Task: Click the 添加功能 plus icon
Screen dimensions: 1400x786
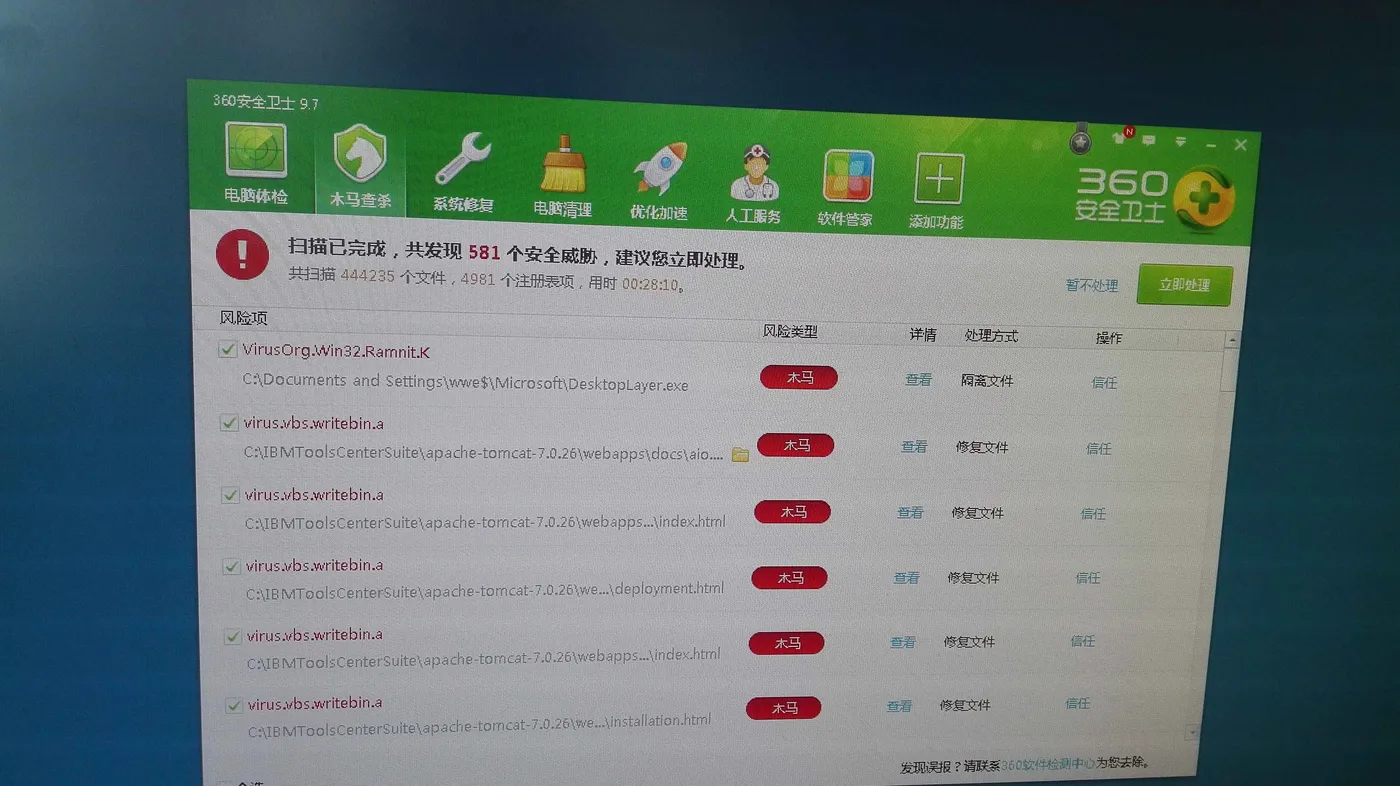Action: tap(937, 192)
